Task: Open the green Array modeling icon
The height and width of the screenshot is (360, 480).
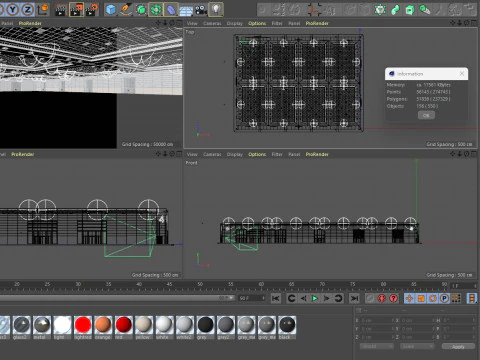Action: [156, 10]
